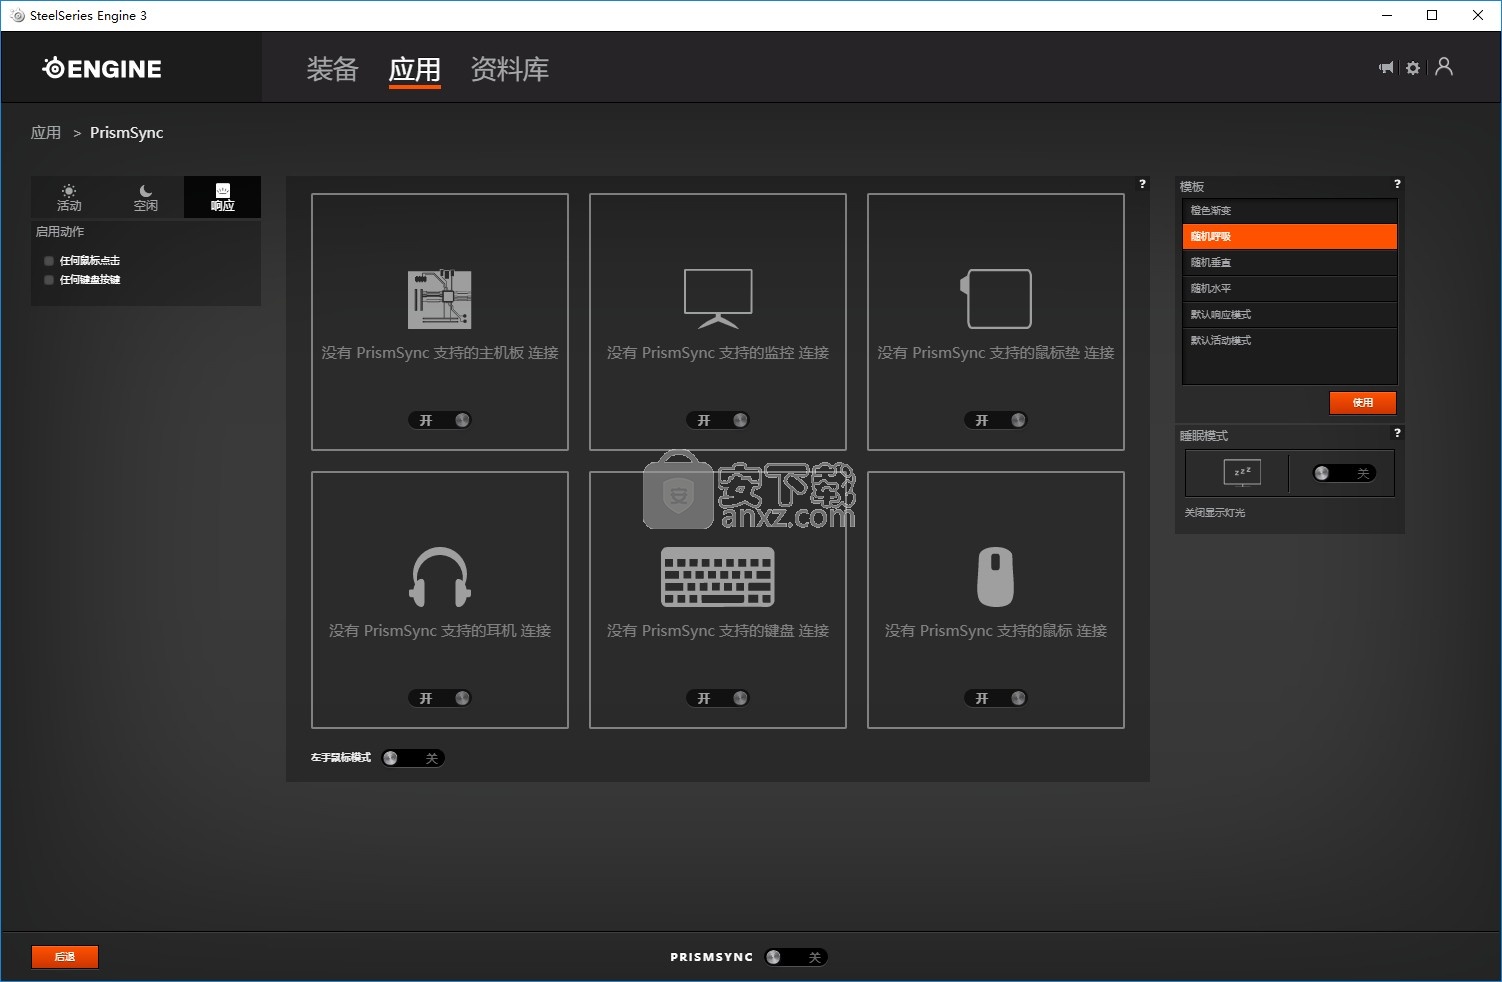The image size is (1502, 982).
Task: Click the headset device icon
Action: point(440,577)
